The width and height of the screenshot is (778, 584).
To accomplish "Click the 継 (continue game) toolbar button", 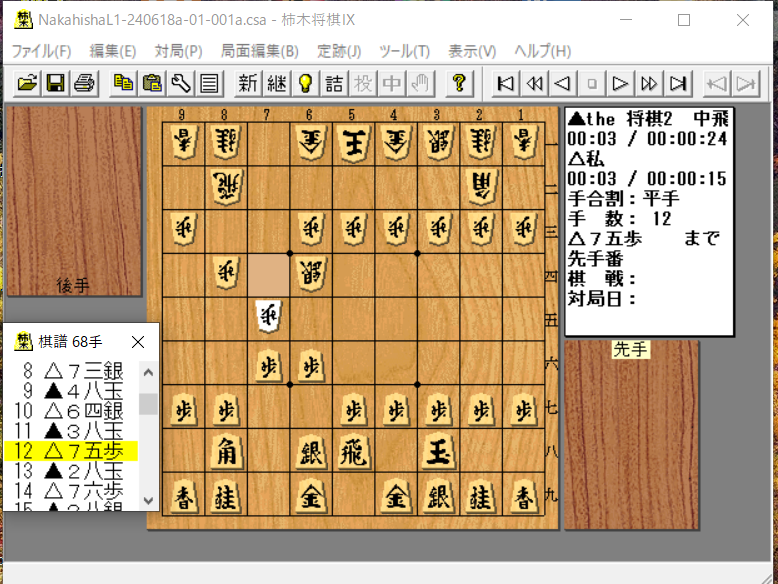I will click(x=276, y=83).
